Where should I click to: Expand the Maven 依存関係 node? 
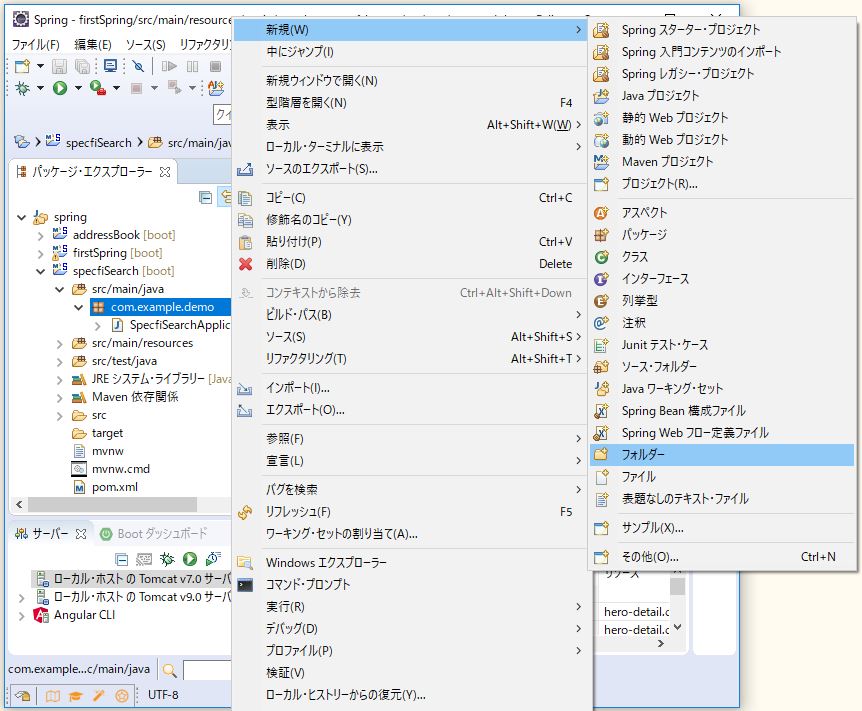point(59,398)
